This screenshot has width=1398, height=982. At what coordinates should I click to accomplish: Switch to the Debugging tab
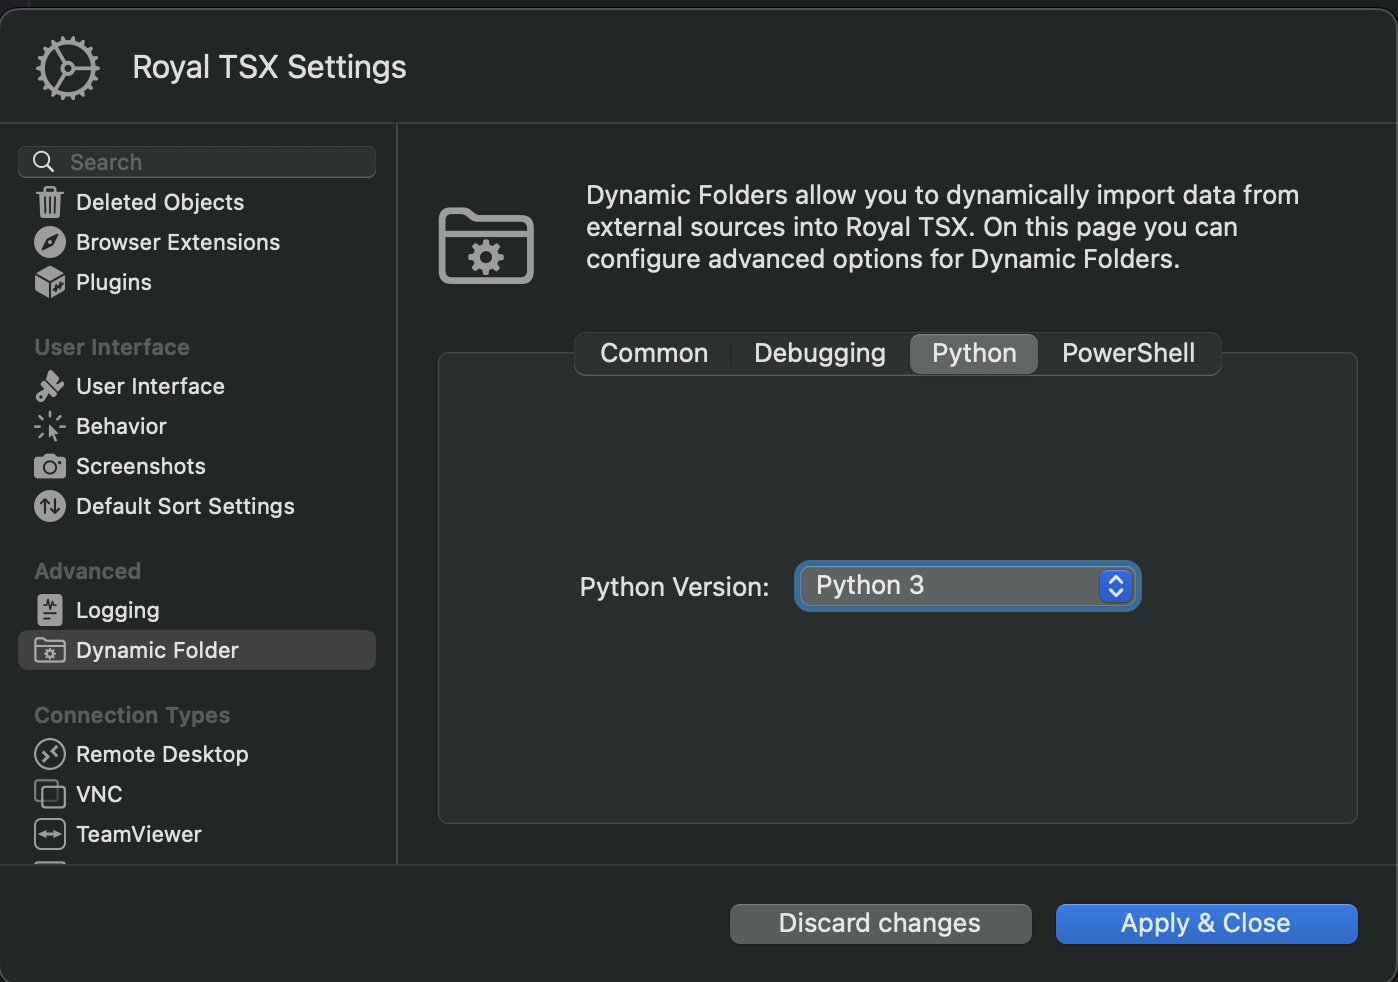point(819,354)
